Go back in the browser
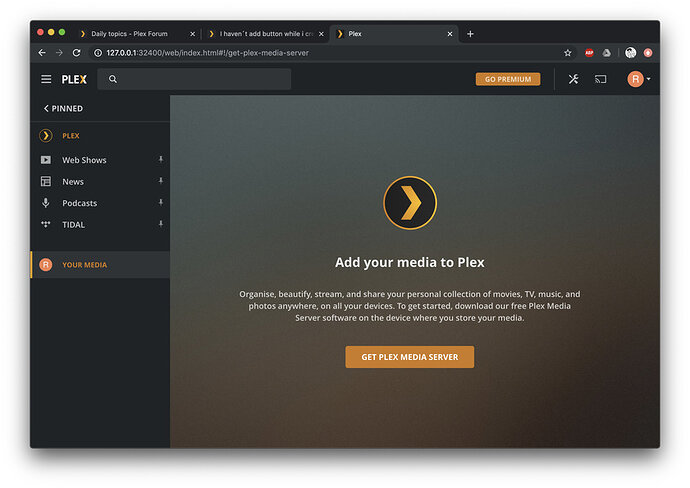Viewport: 690px width, 488px height. pyautogui.click(x=42, y=53)
